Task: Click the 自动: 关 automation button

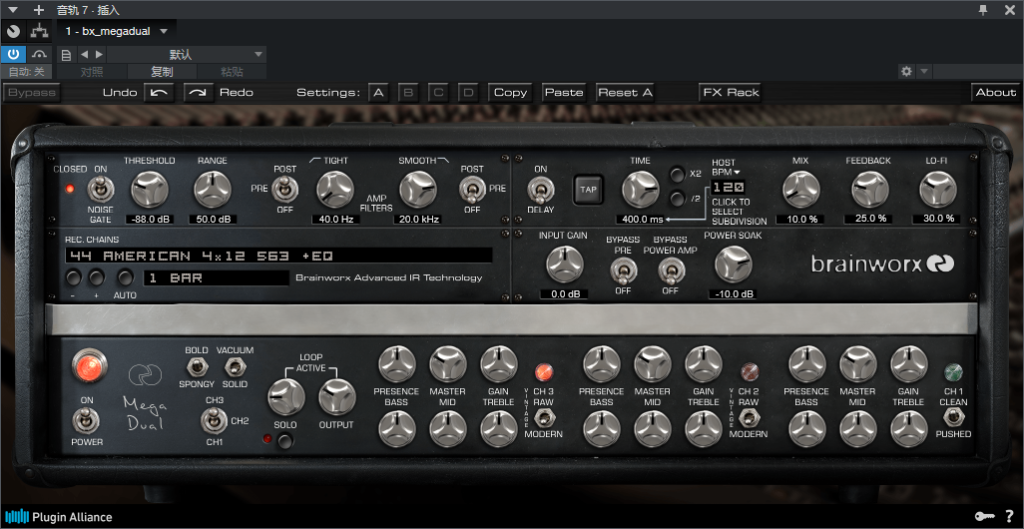Action: (x=26, y=72)
